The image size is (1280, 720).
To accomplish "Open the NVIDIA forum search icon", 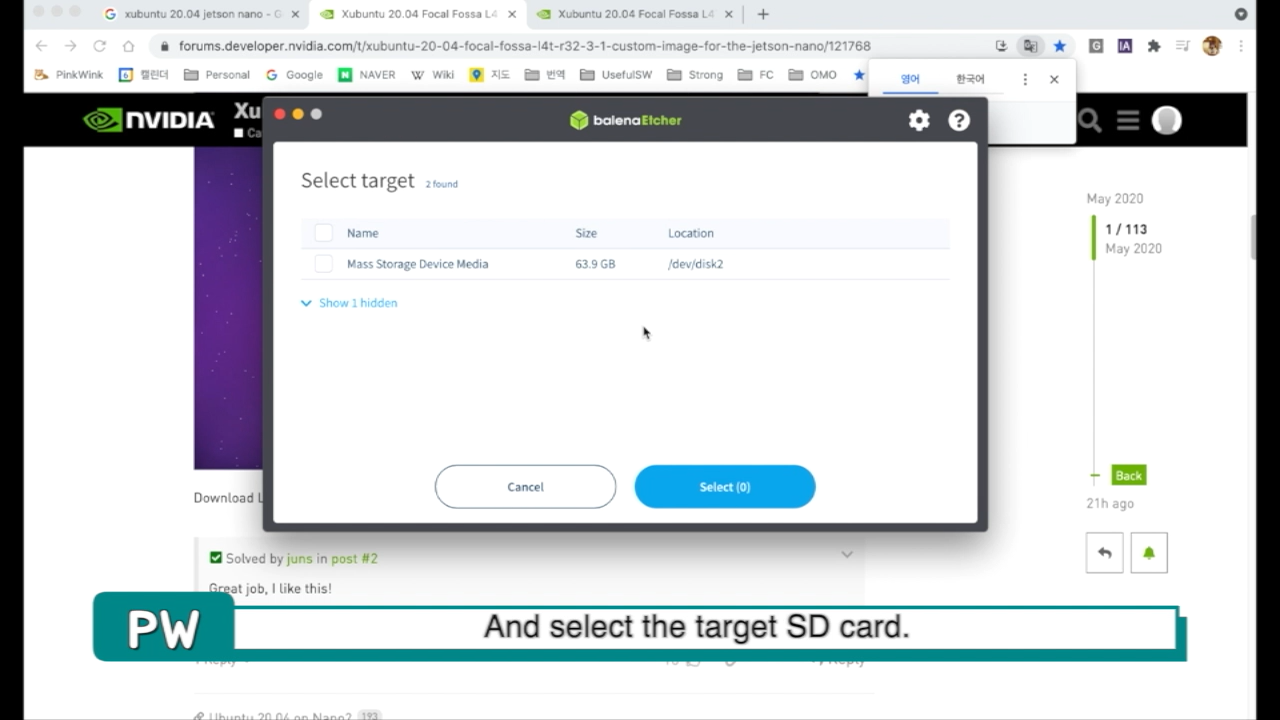I will (1089, 121).
